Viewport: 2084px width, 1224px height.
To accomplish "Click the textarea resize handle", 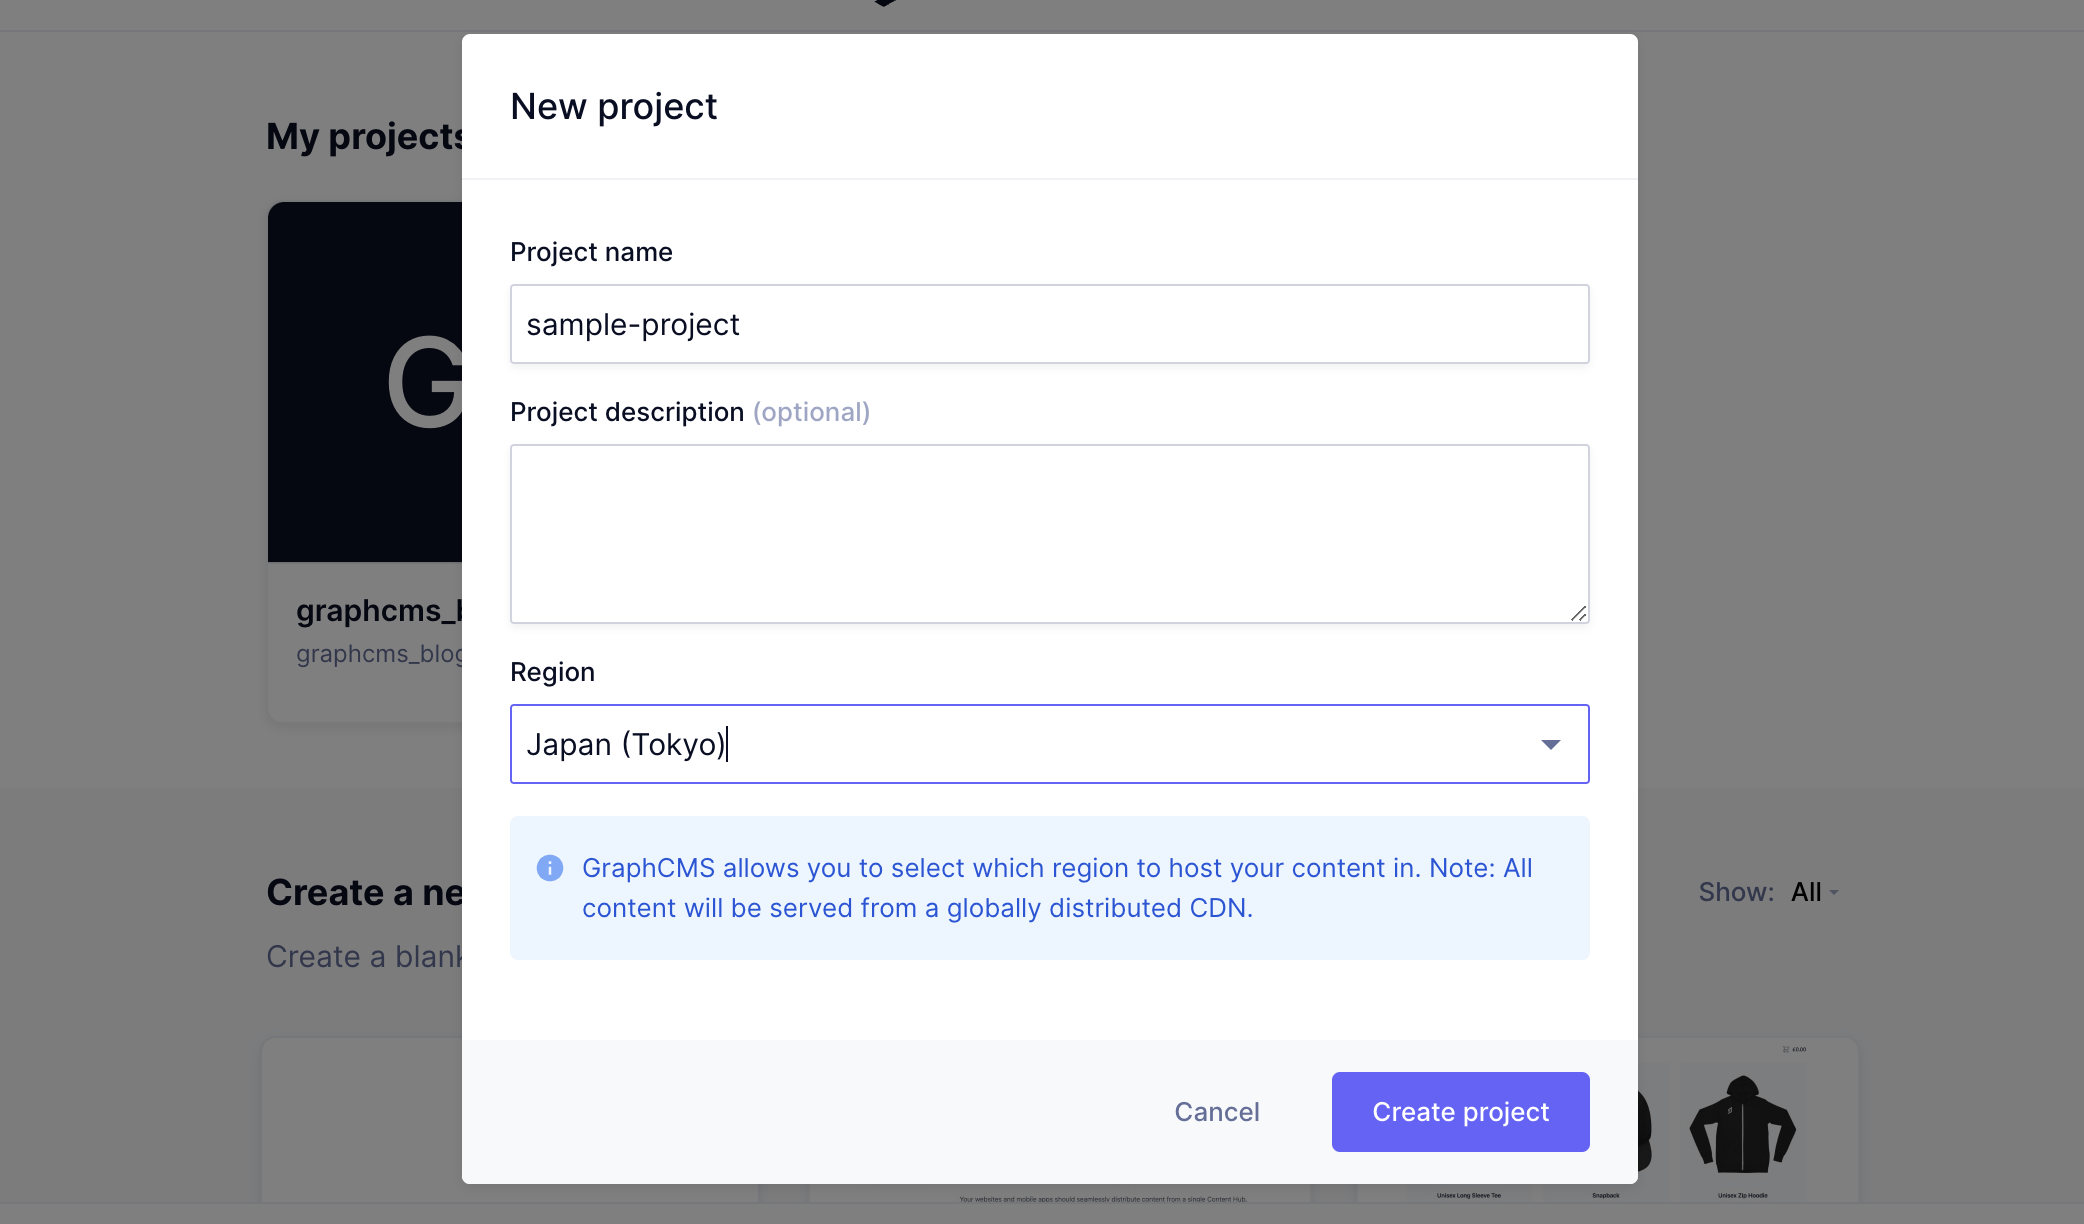I will pyautogui.click(x=1580, y=614).
